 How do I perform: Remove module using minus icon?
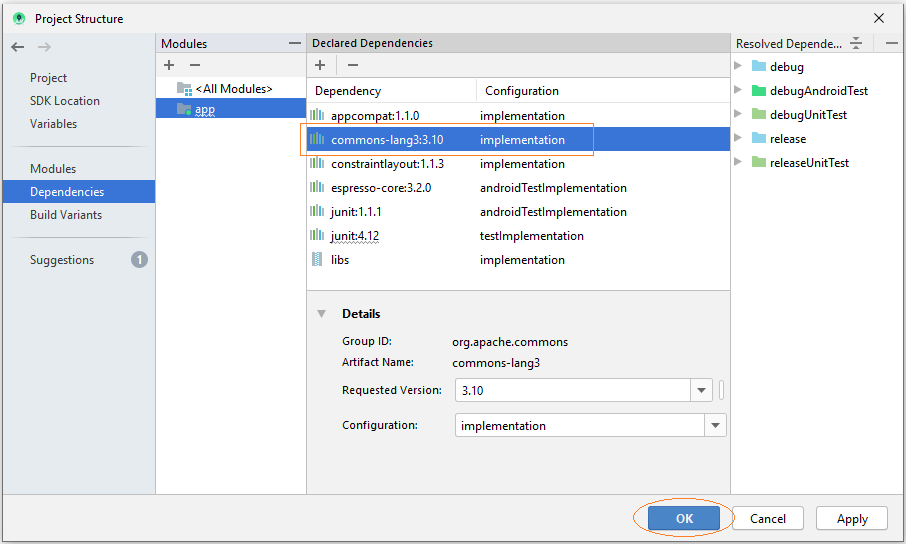click(195, 65)
